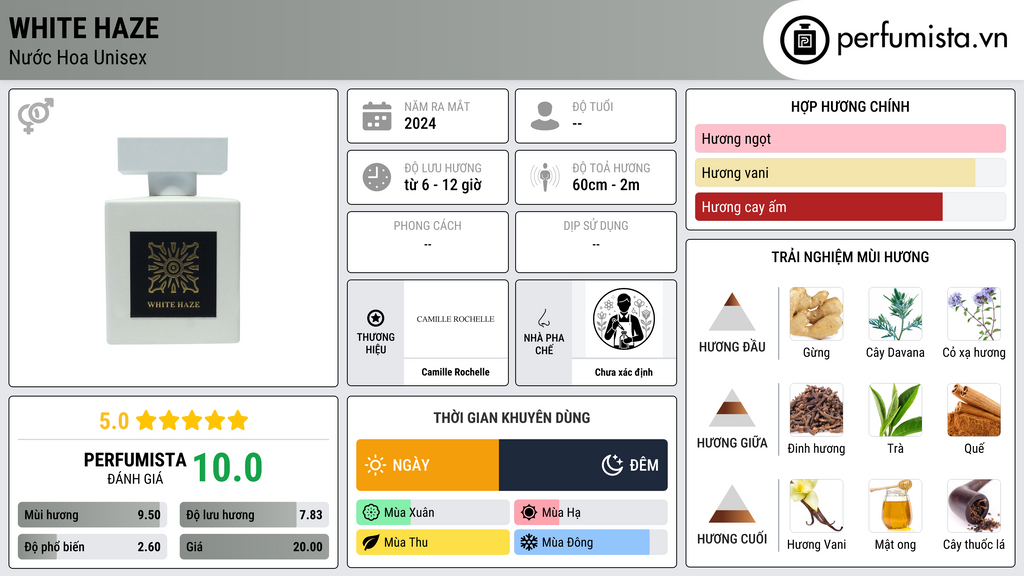The image size is (1024, 576).
Task: Click the Độ phổ biến score bar
Action: click(92, 547)
